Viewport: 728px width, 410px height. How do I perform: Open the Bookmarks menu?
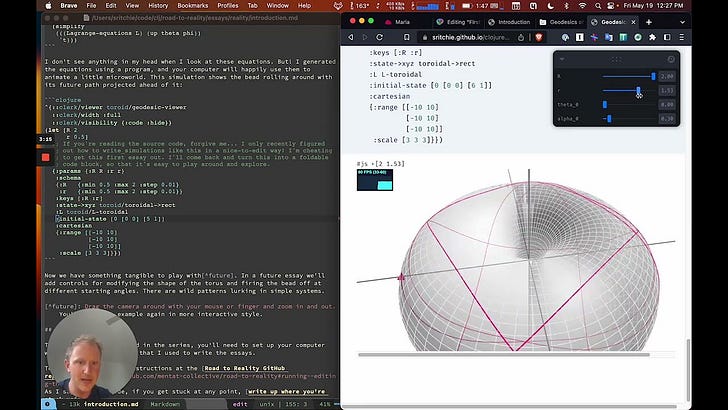point(193,6)
